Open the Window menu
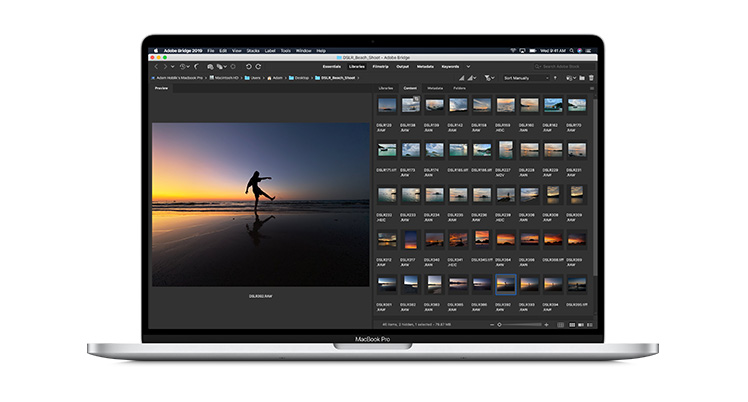748x402 pixels. click(303, 51)
